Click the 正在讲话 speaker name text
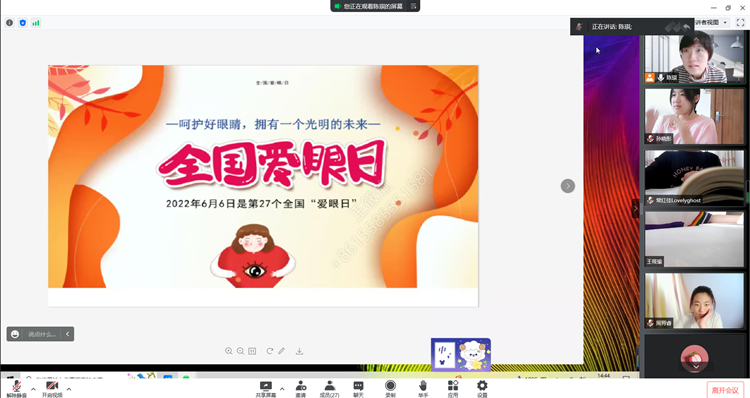The height and width of the screenshot is (398, 750). coord(612,27)
